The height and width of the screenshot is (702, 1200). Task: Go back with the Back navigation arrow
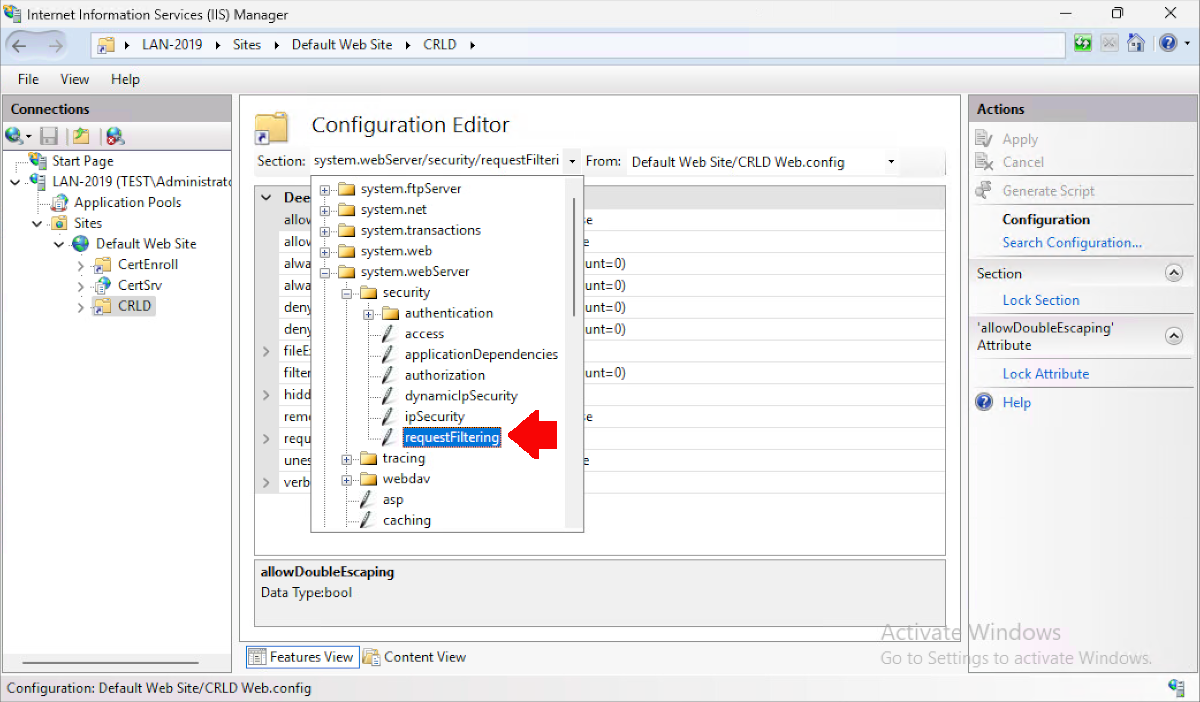(20, 45)
